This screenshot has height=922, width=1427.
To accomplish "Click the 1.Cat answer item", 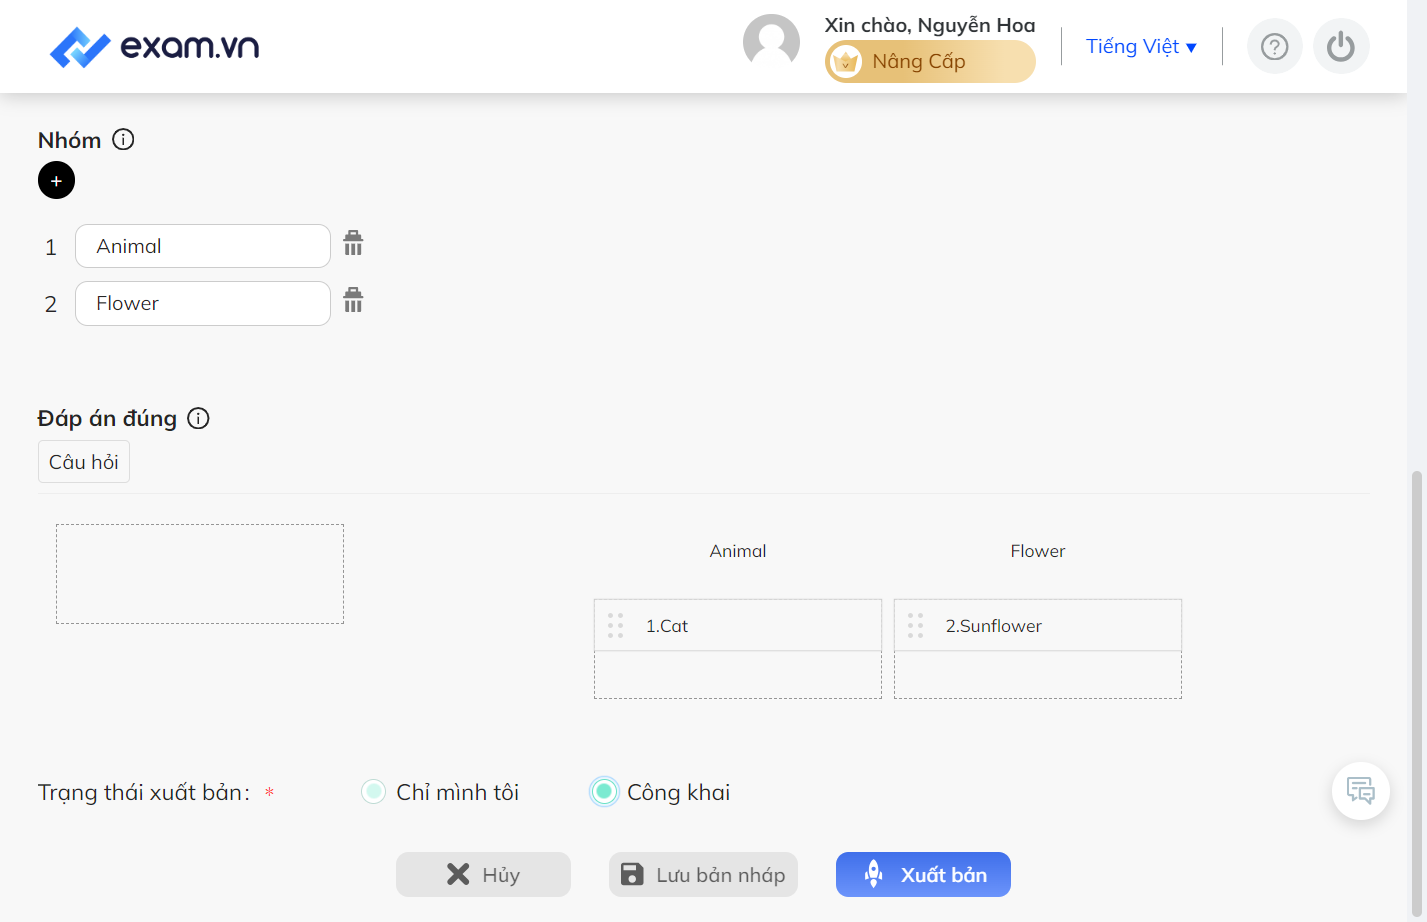I will 738,626.
